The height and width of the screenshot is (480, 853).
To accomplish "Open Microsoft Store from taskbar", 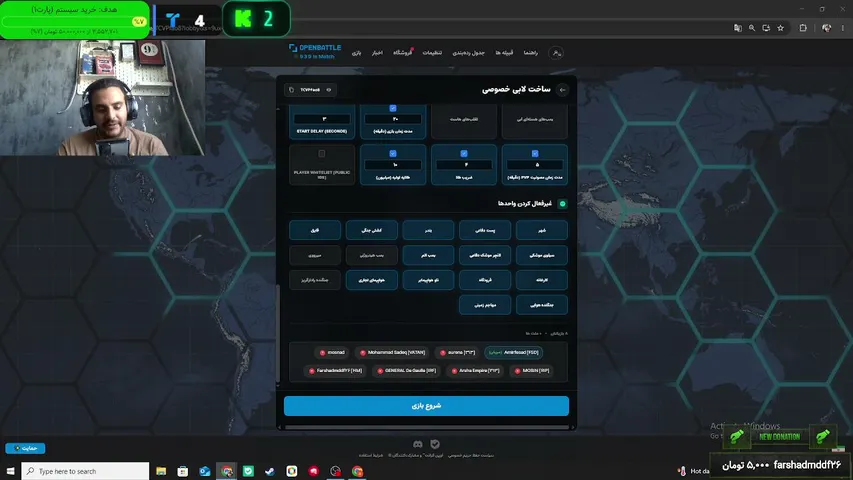I will [x=183, y=471].
